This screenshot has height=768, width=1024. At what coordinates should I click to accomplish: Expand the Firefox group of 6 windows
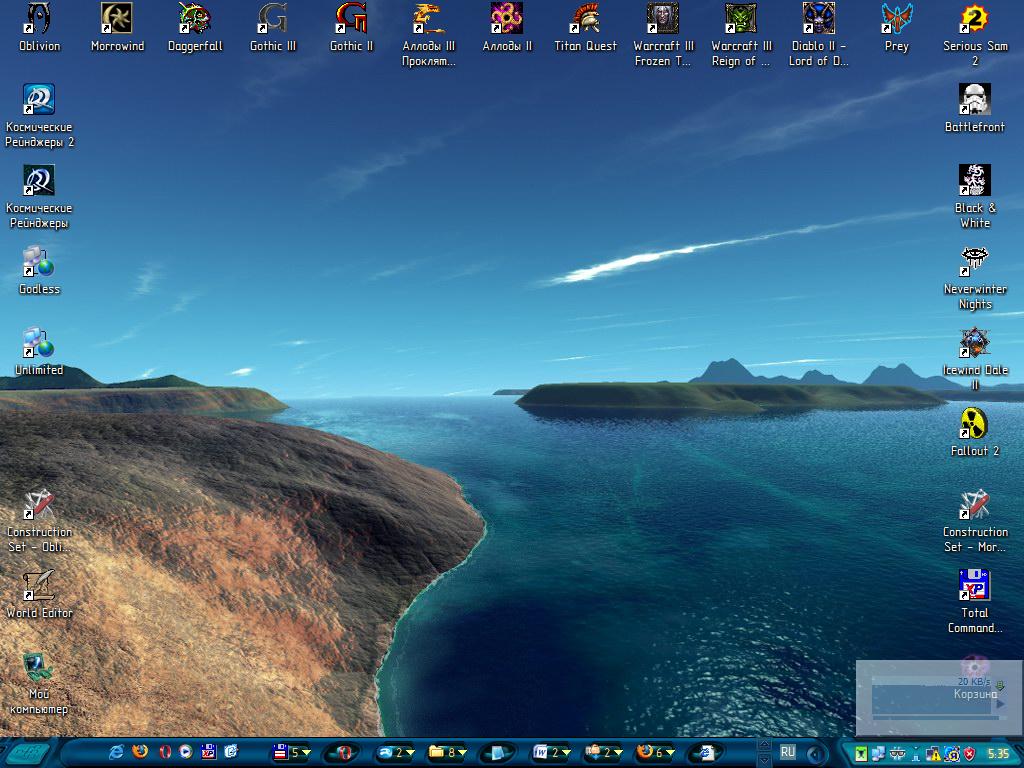pyautogui.click(x=655, y=752)
